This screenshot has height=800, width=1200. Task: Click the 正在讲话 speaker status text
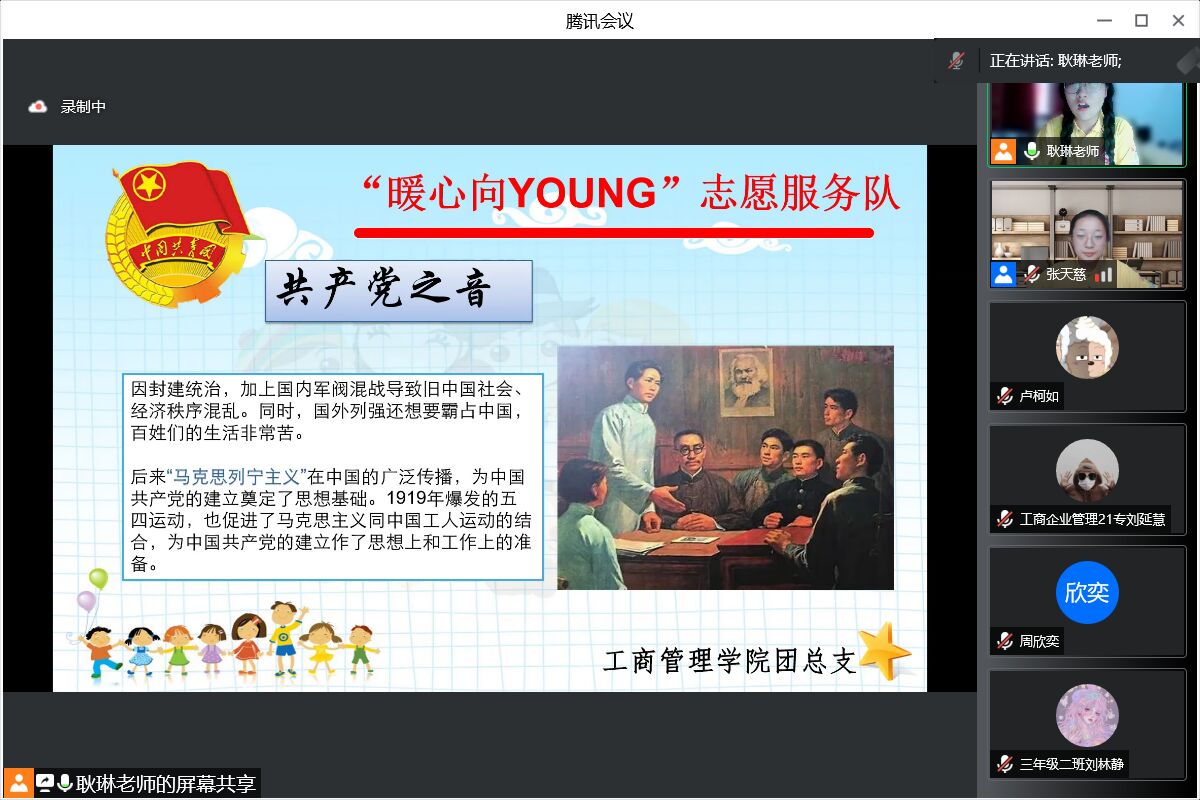point(1055,61)
